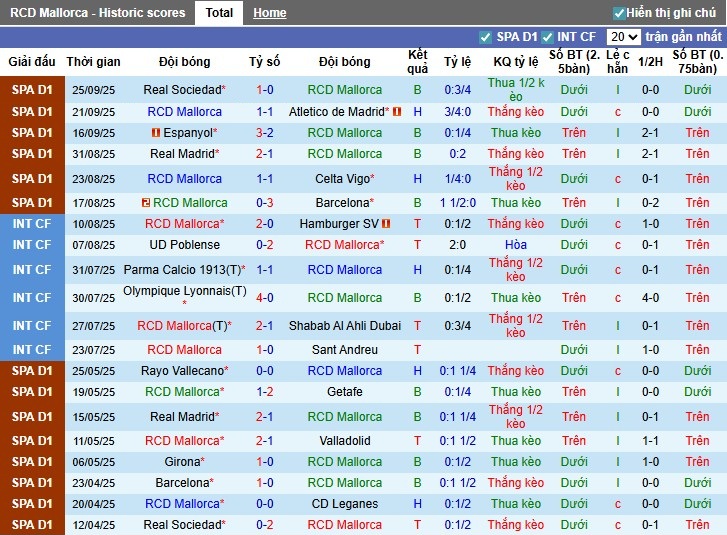
Task: Click the INT CF league label for UD Poblense match
Action: 32,245
